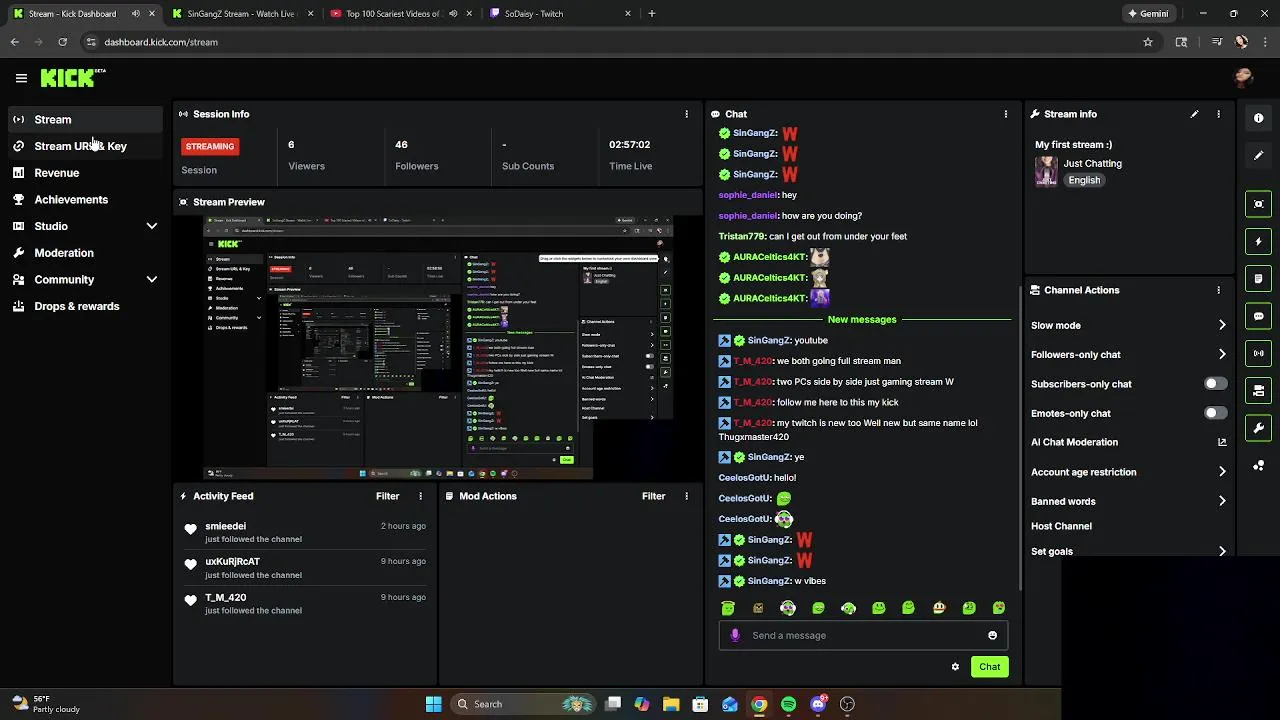Open Account age restriction options arrow
The height and width of the screenshot is (720, 1280).
[1222, 472]
